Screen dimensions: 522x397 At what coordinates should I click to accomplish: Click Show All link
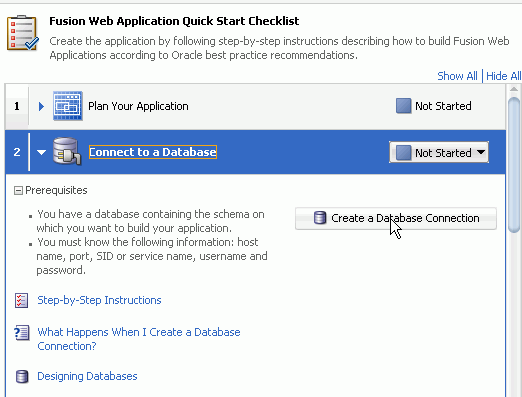pos(457,76)
